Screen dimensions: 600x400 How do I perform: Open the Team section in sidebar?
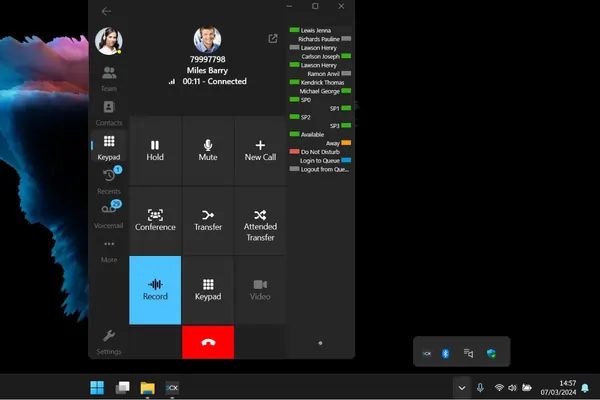click(109, 79)
